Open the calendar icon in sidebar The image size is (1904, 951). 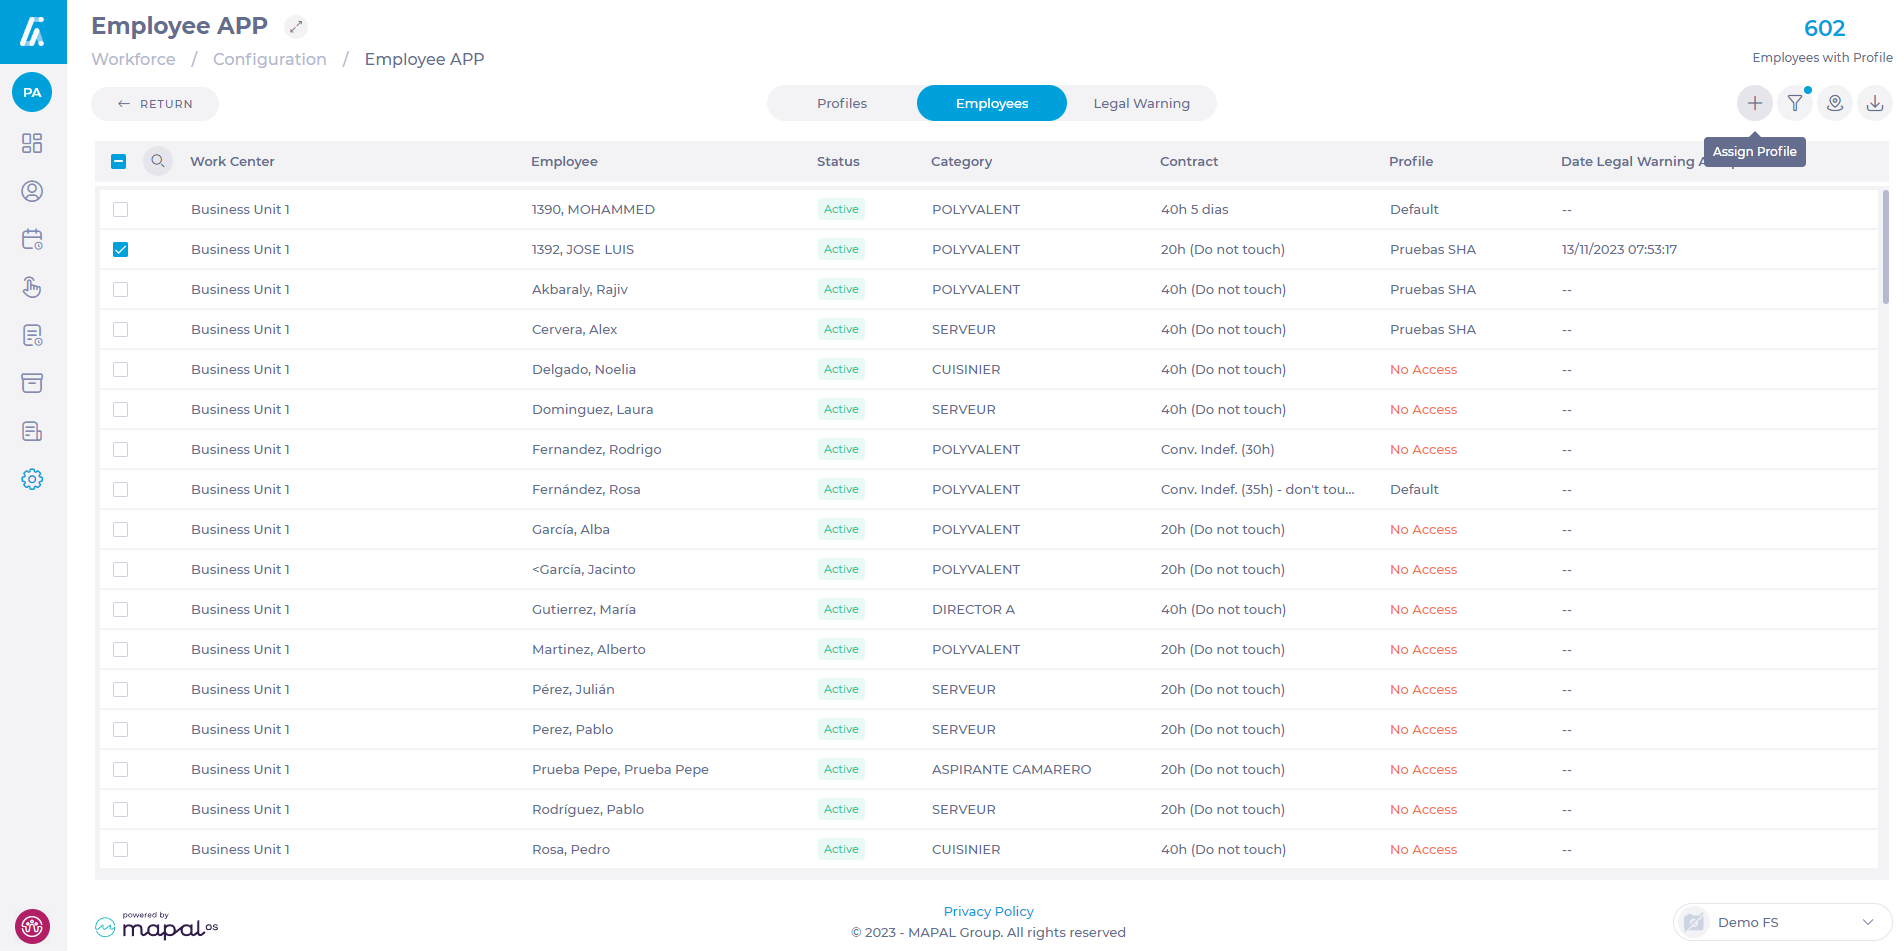tap(32, 239)
